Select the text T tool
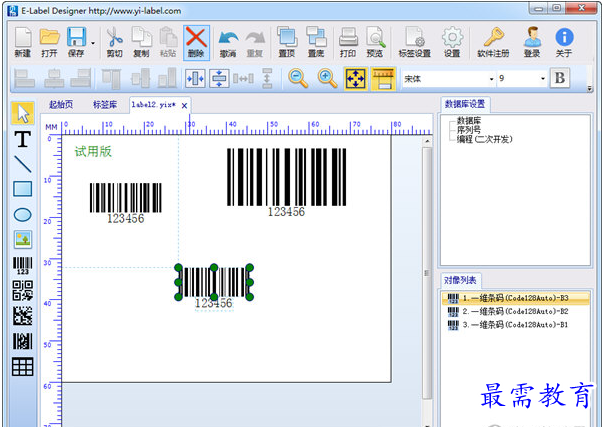The height and width of the screenshot is (427, 602). pos(23,139)
